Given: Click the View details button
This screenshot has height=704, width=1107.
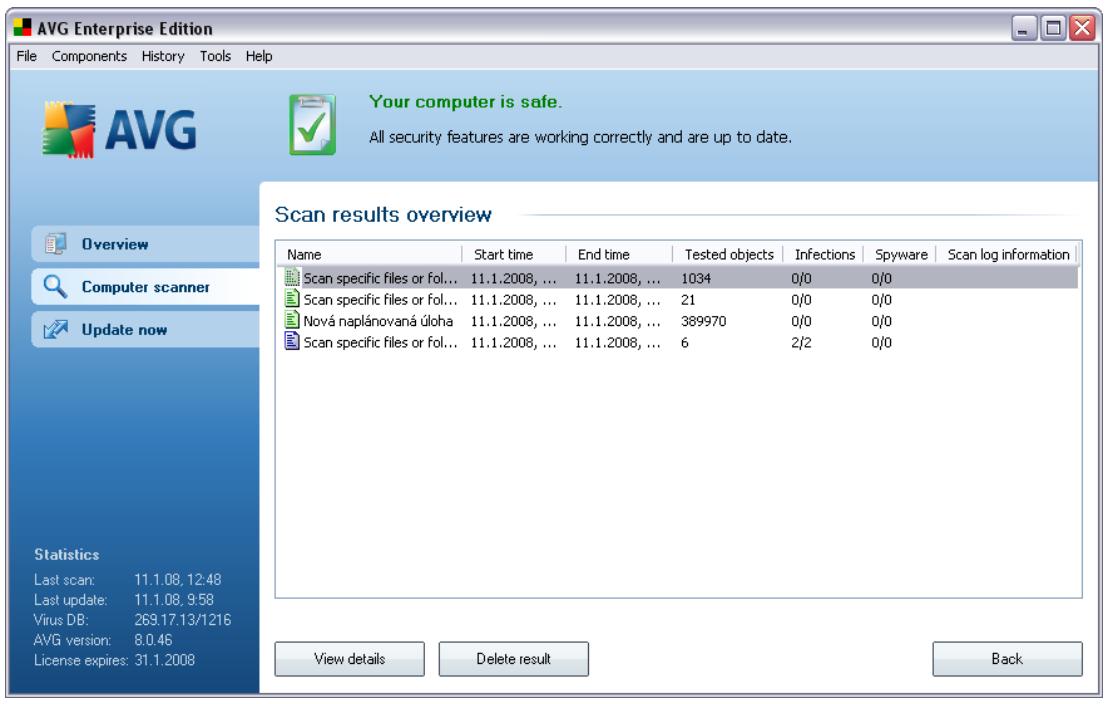Looking at the screenshot, I should point(349,659).
